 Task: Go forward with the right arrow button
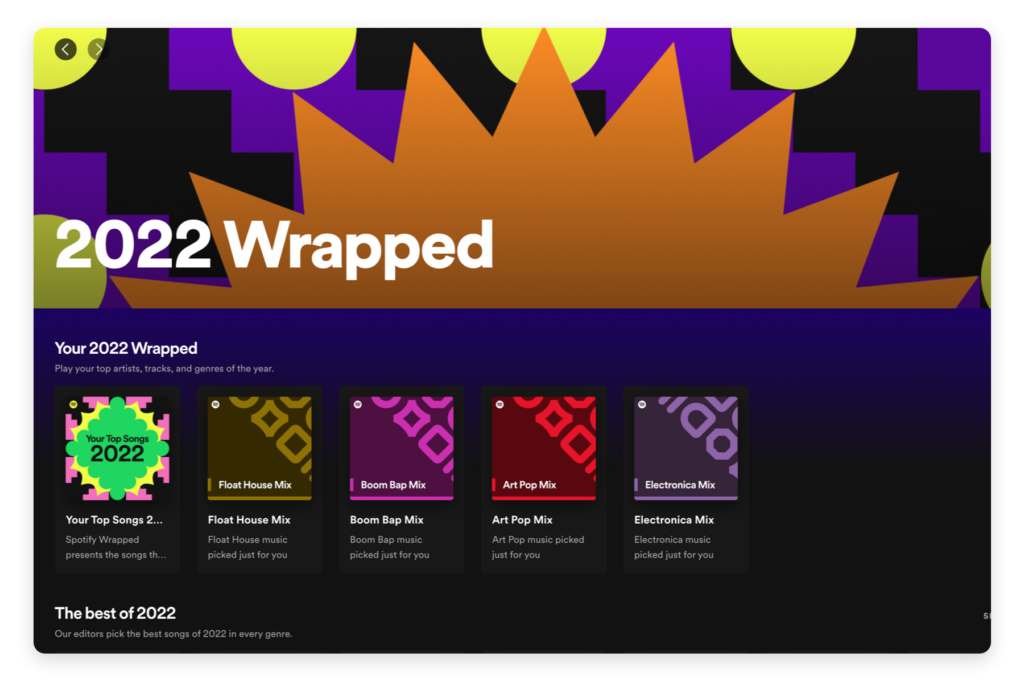pyautogui.click(x=98, y=49)
